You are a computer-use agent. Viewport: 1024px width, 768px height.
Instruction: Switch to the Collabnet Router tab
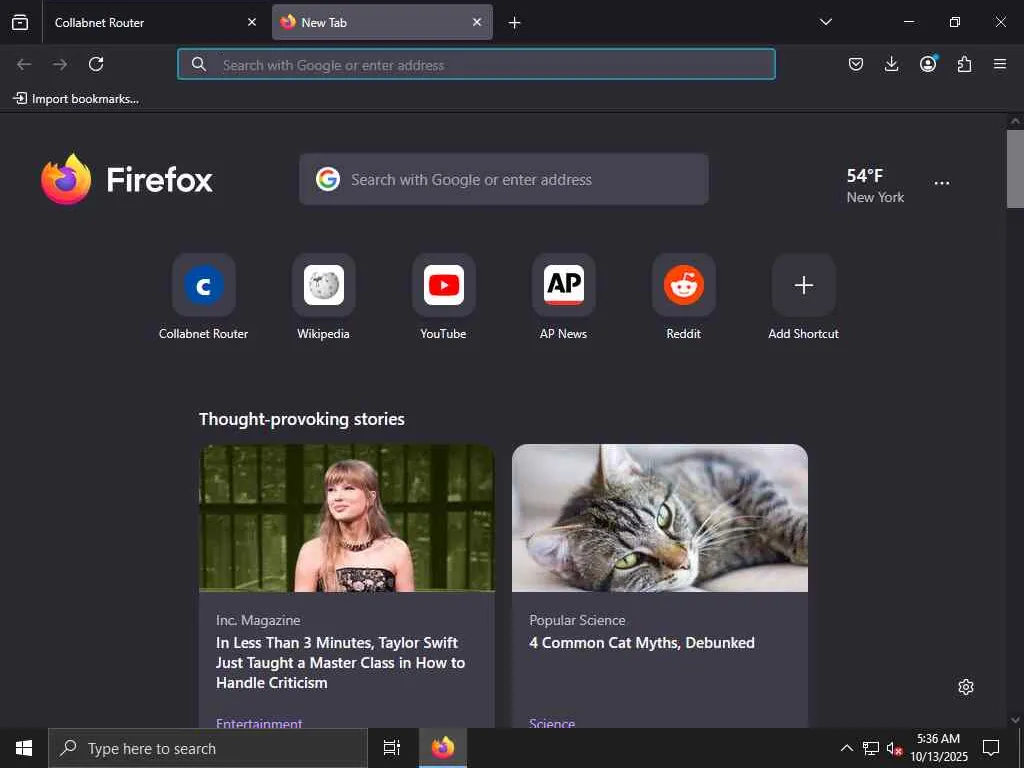coord(154,22)
